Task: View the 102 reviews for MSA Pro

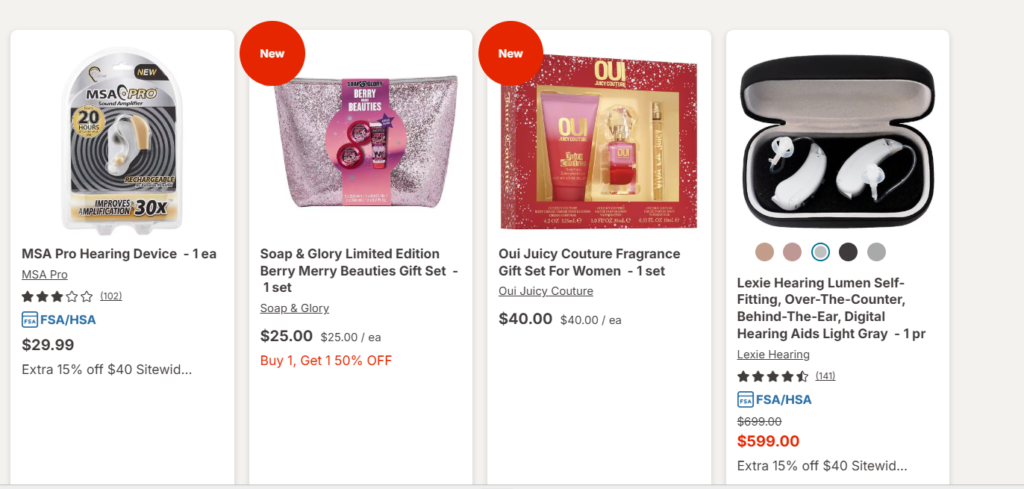Action: 111,296
